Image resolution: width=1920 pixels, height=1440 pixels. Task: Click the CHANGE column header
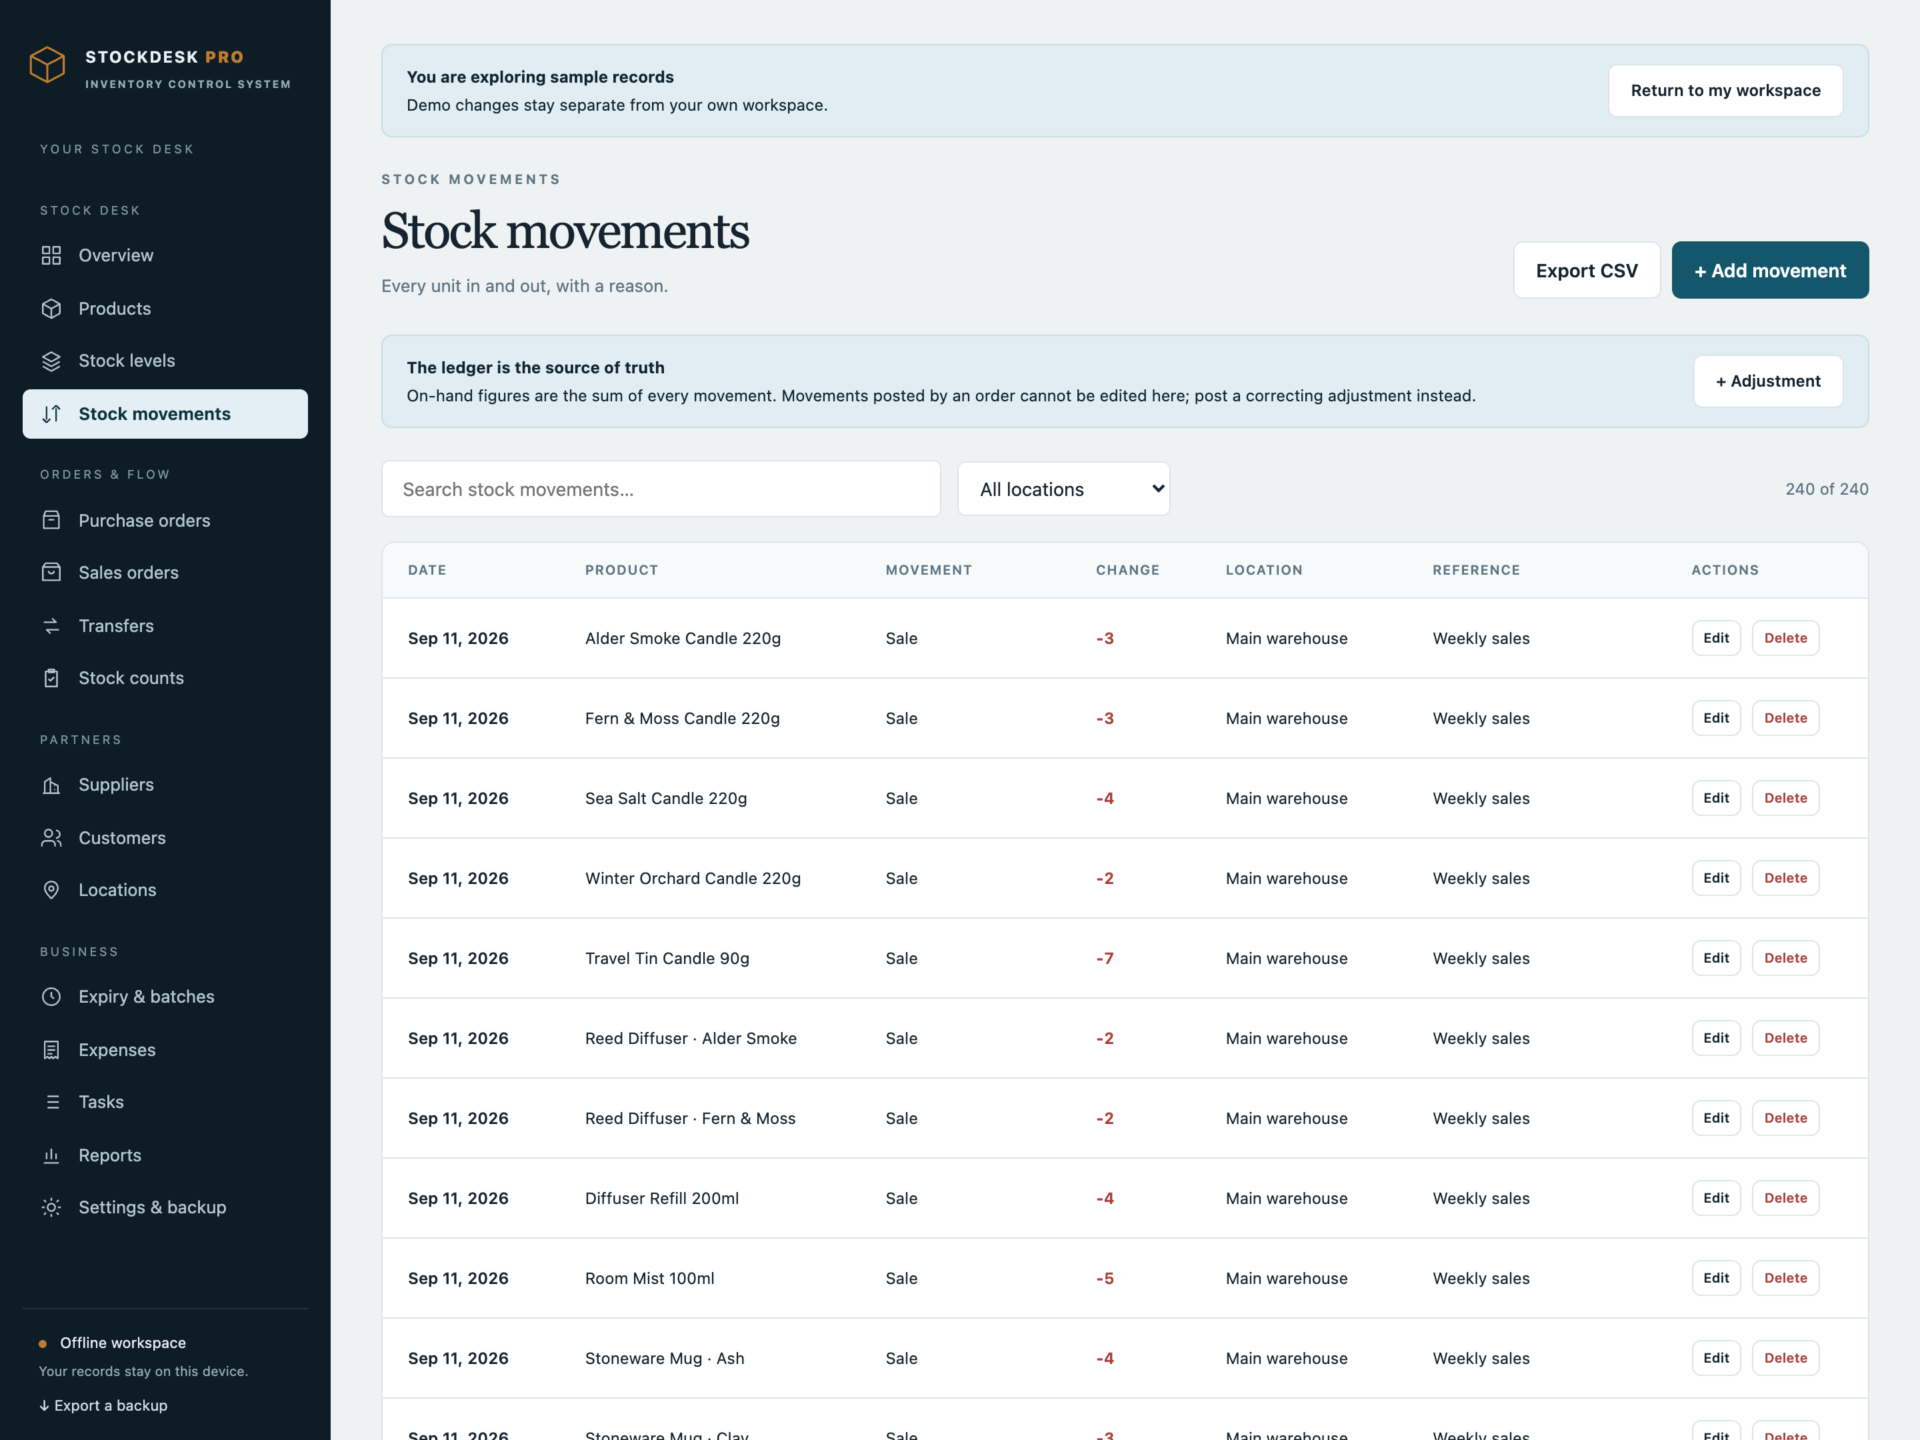(1128, 570)
